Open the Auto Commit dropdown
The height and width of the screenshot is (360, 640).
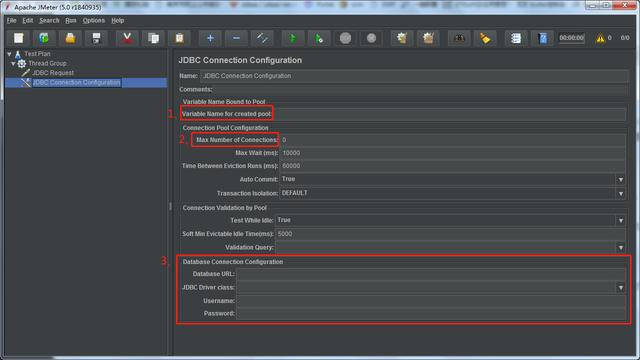[620, 180]
